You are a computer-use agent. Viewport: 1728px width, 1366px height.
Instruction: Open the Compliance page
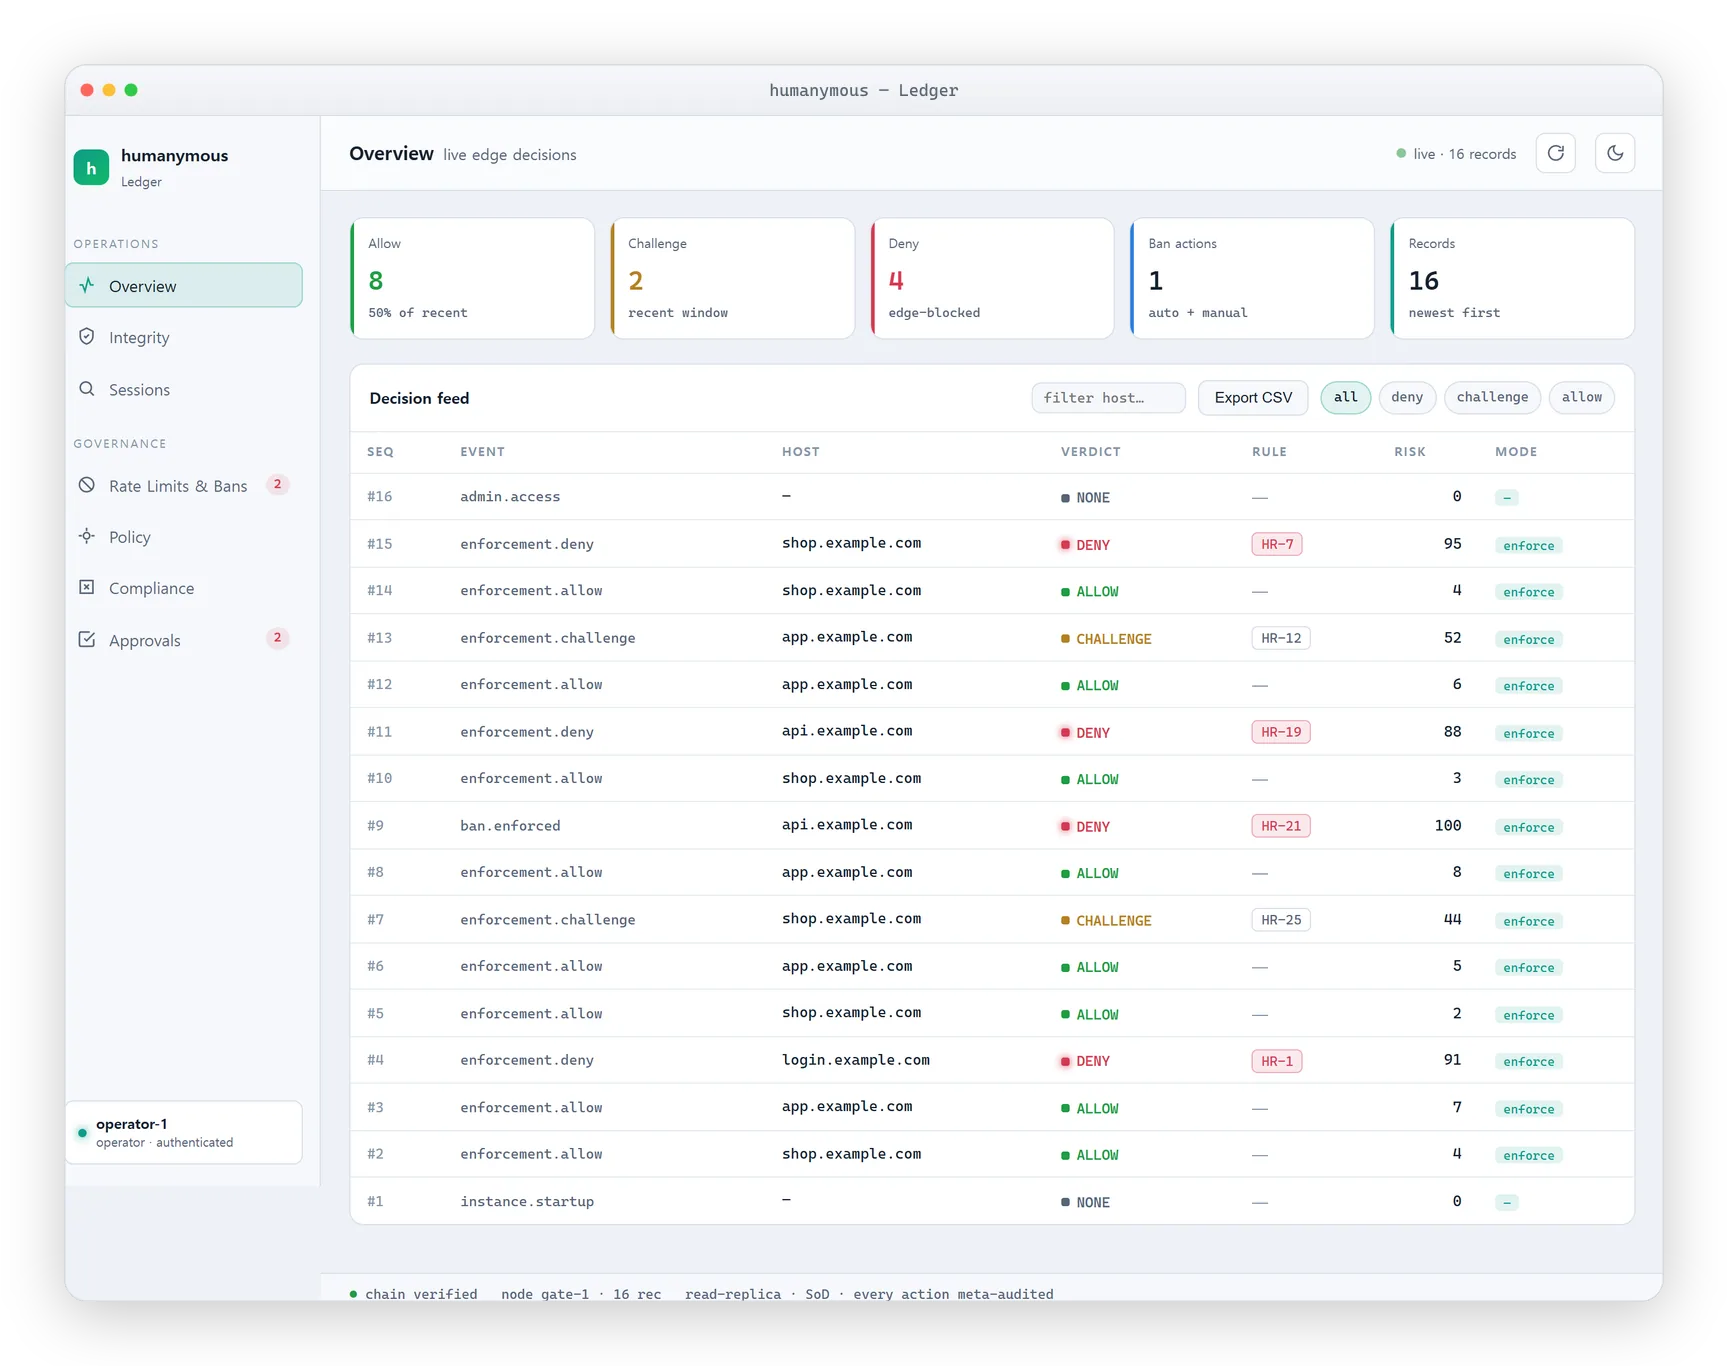point(184,588)
